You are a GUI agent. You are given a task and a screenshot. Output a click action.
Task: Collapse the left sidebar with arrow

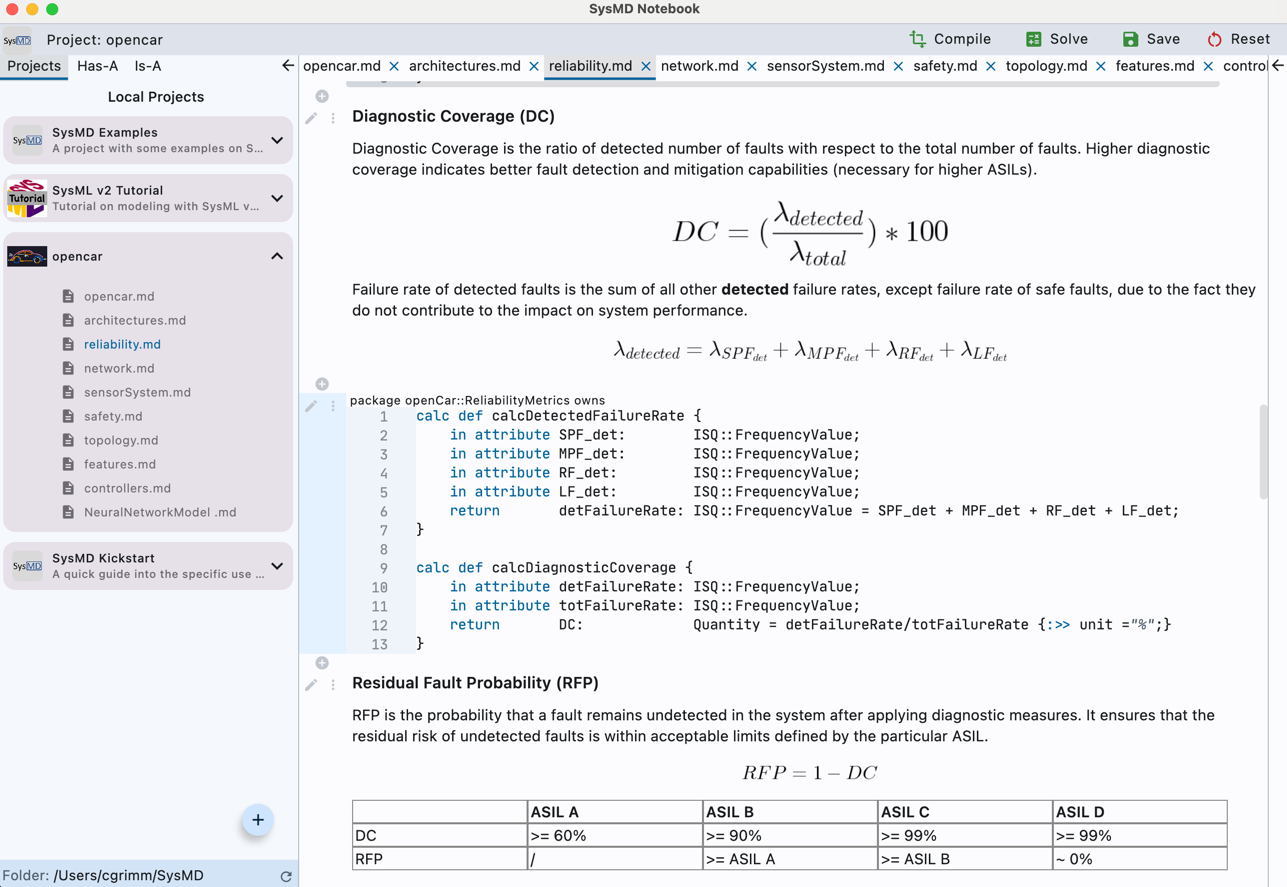point(288,66)
